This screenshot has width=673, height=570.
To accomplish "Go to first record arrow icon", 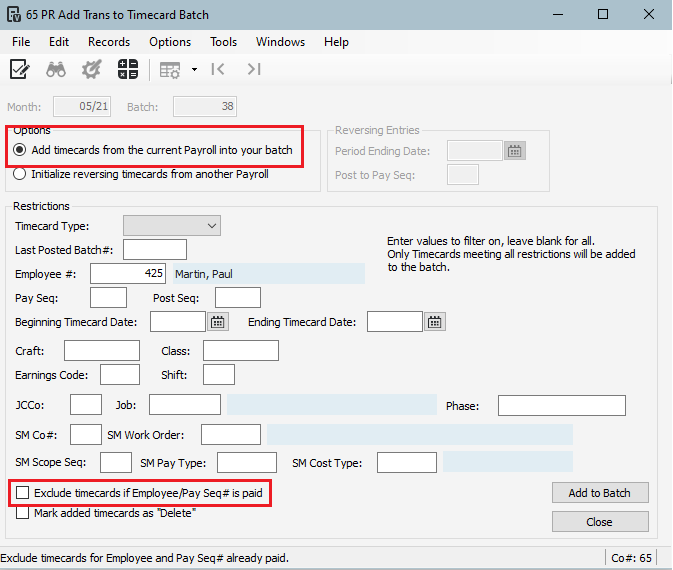I will pyautogui.click(x=218, y=69).
